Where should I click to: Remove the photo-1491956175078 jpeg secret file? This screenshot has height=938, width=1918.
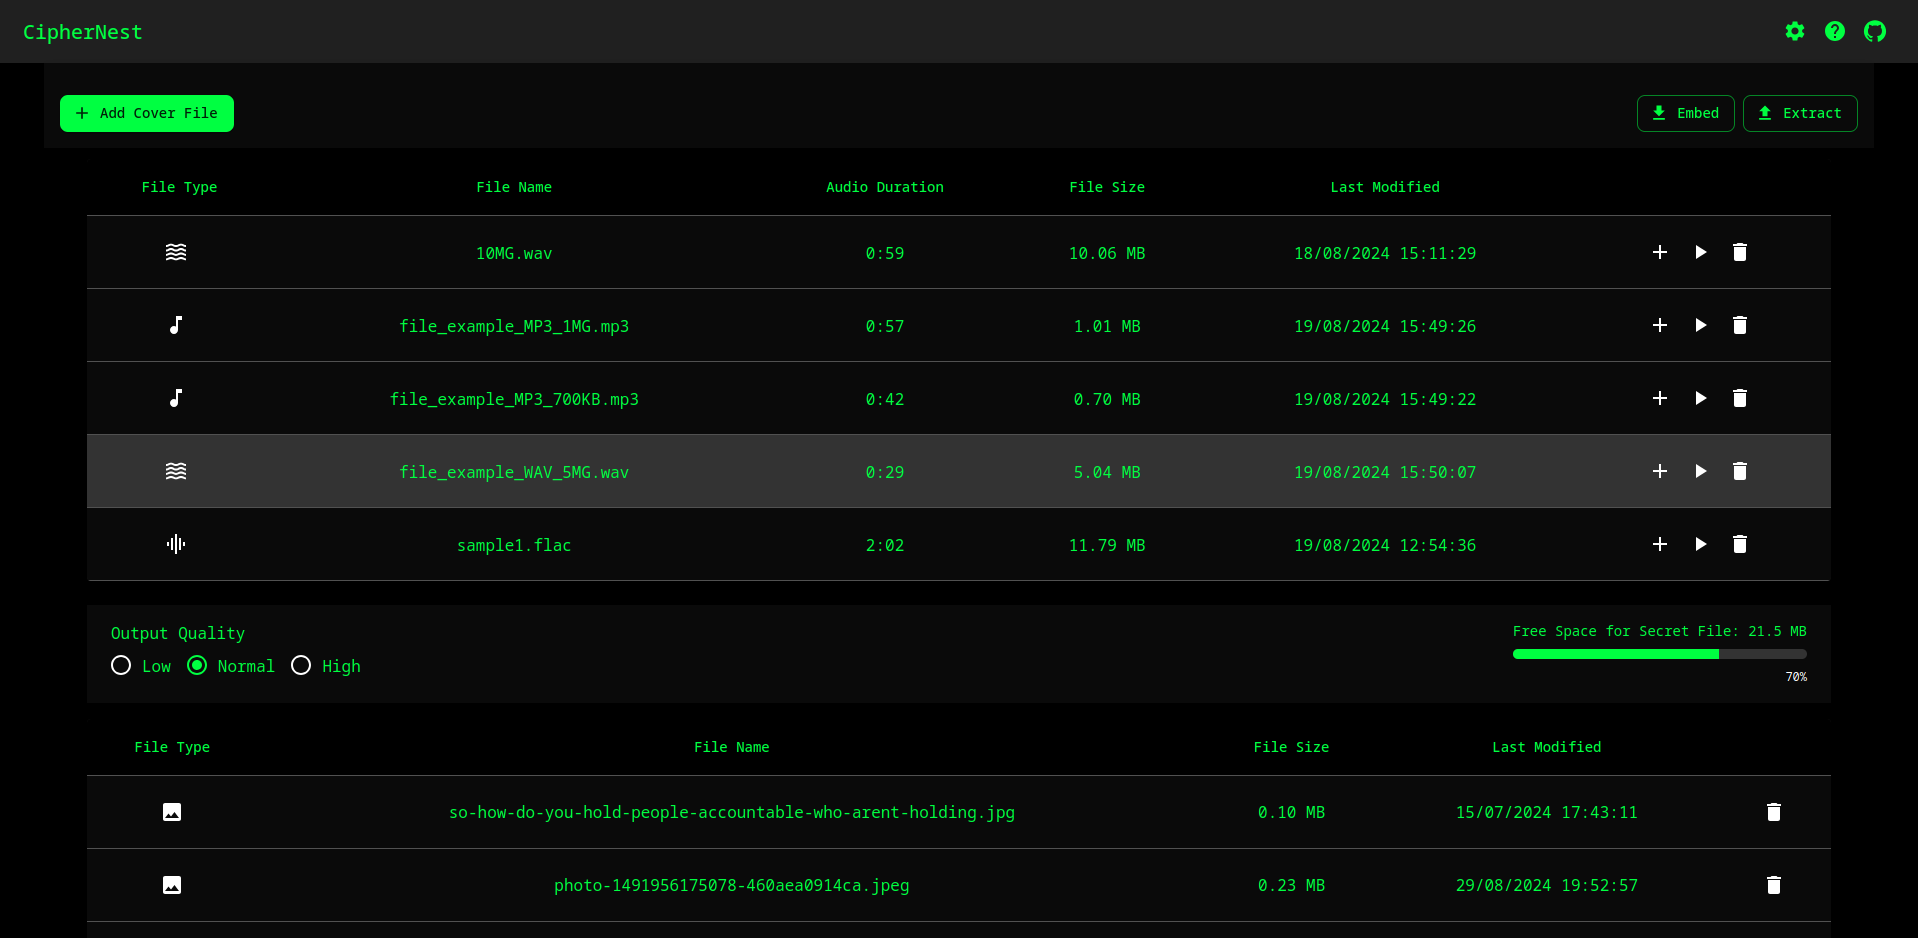pyautogui.click(x=1774, y=885)
